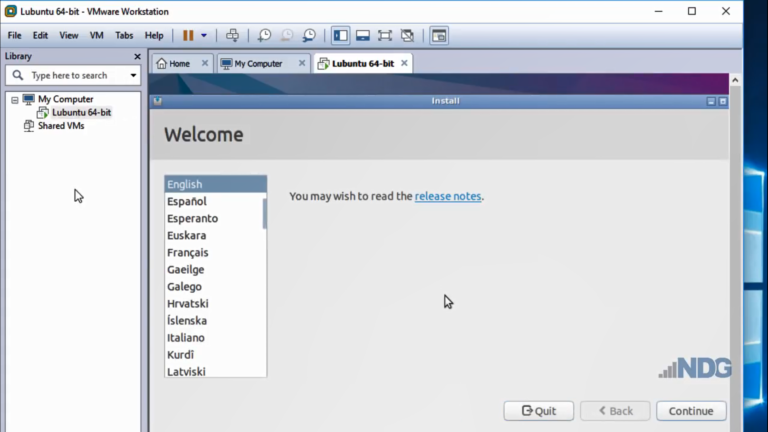
Task: Click the revert to snapshot icon
Action: click(x=287, y=35)
